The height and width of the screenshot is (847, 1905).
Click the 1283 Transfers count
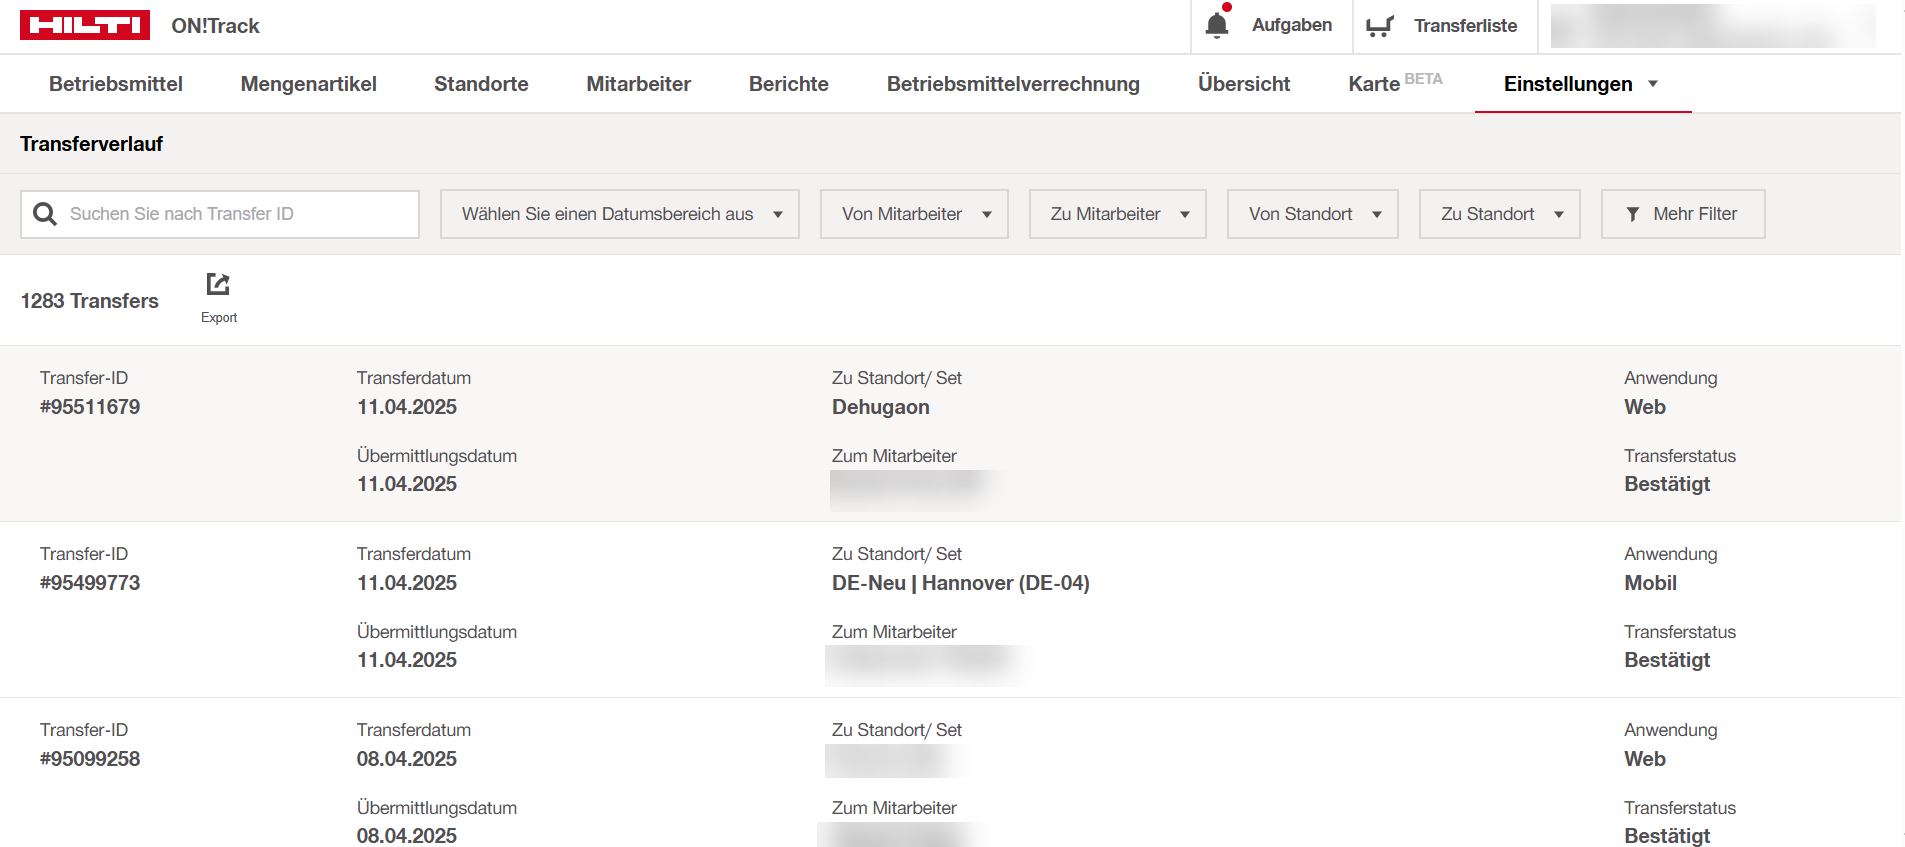tap(89, 301)
